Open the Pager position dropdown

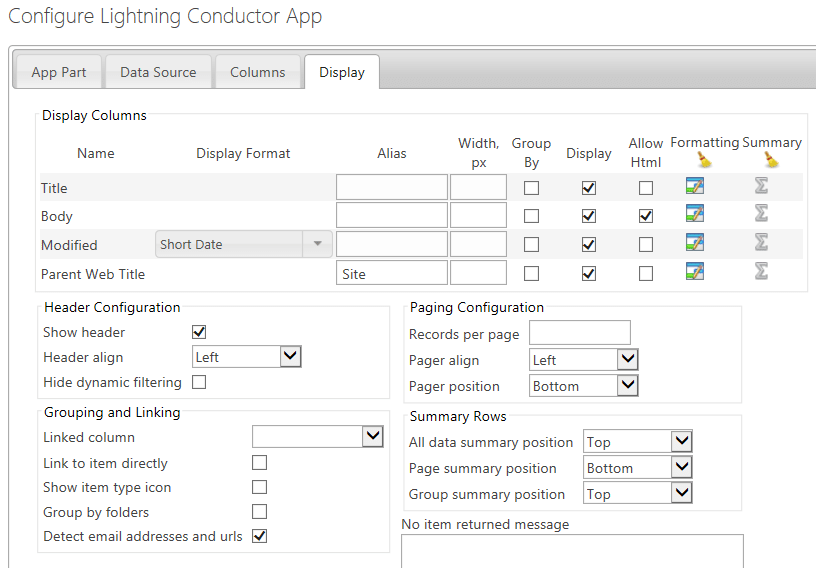point(584,386)
